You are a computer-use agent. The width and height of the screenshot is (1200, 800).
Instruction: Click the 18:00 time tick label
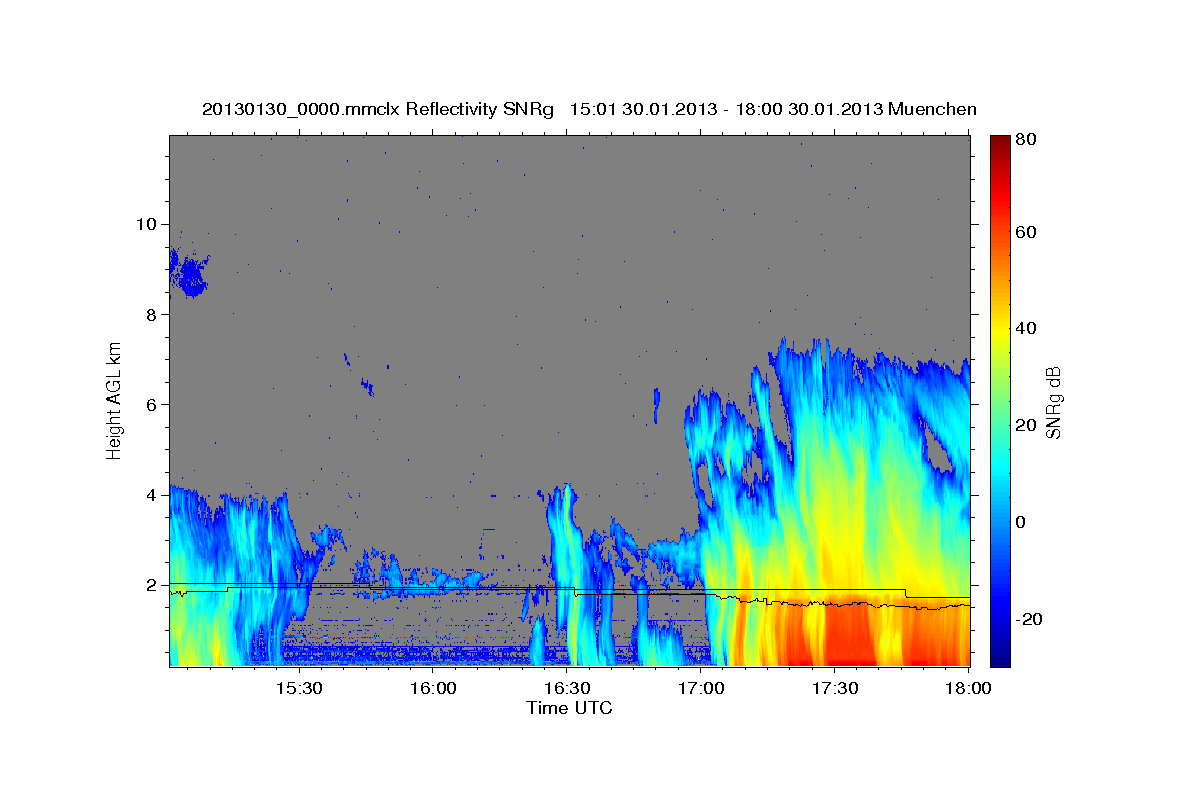(968, 689)
